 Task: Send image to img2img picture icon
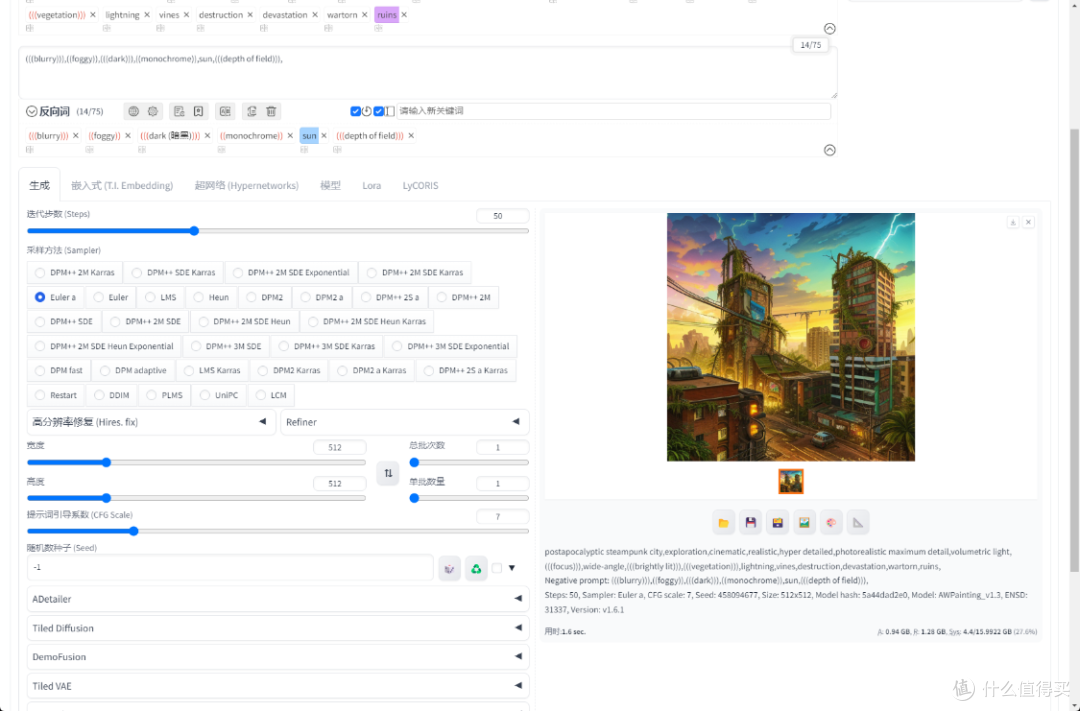click(804, 523)
